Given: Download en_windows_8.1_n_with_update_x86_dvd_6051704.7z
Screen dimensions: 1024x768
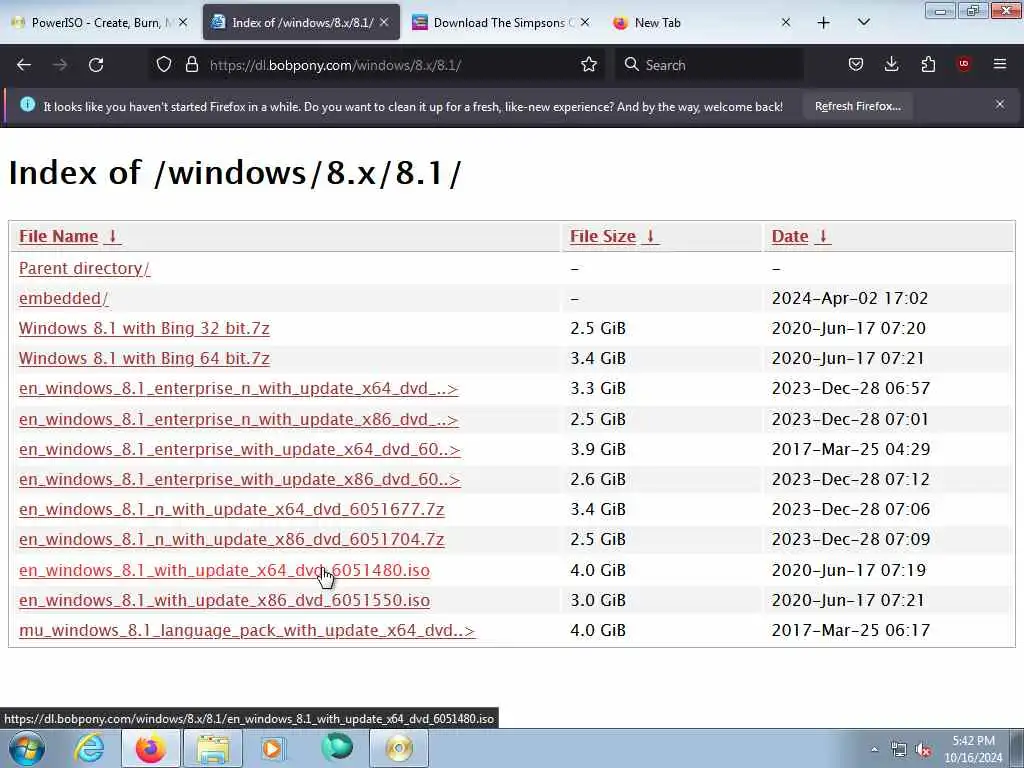Looking at the screenshot, I should coord(231,539).
